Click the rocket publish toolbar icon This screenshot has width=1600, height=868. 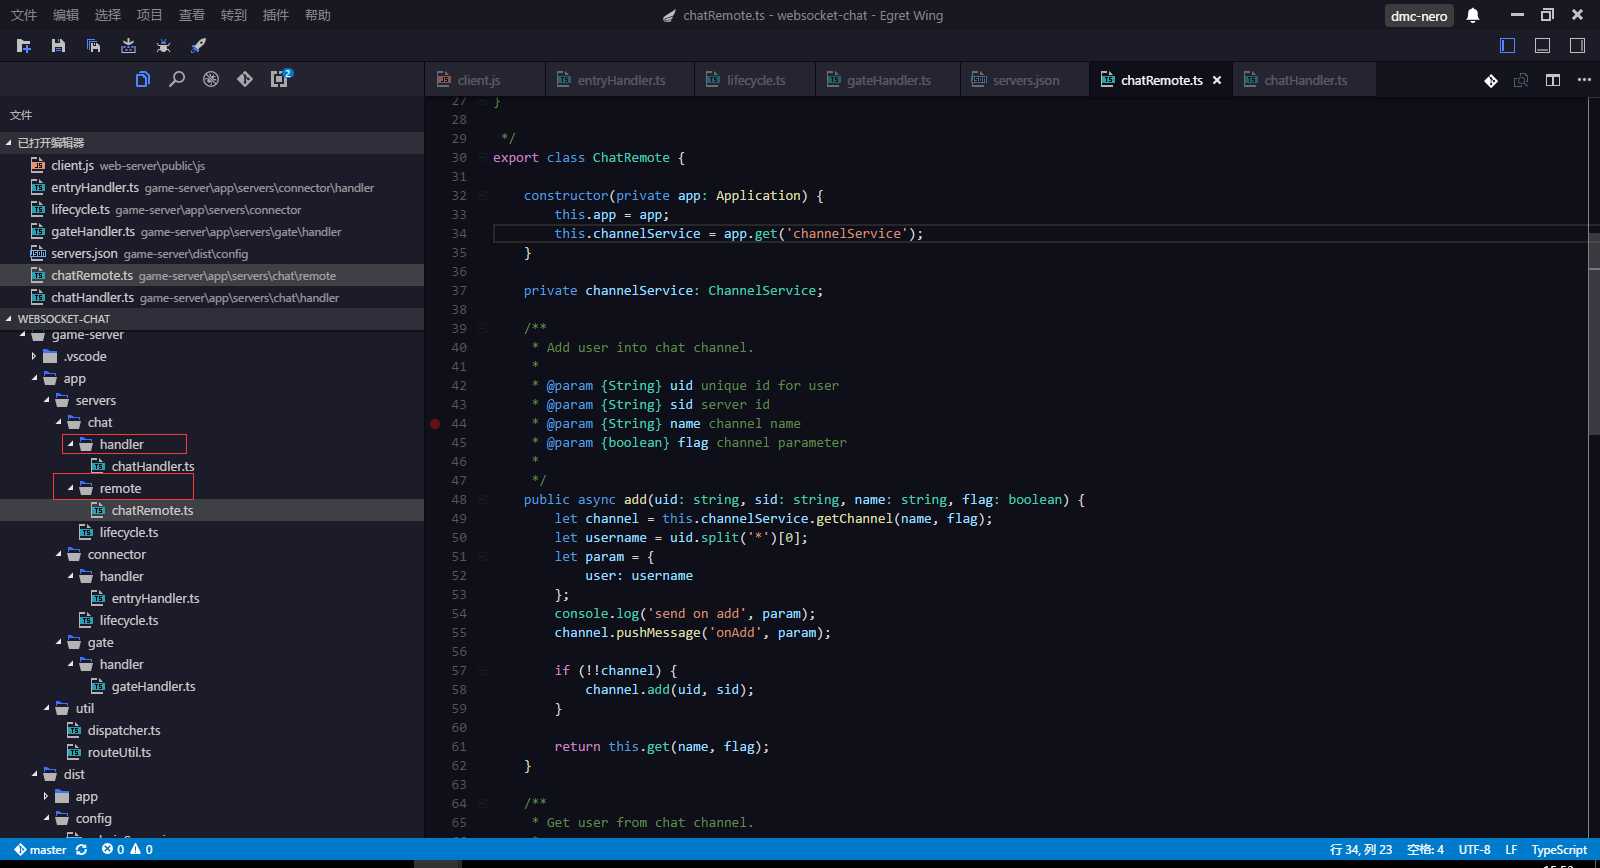pos(198,46)
